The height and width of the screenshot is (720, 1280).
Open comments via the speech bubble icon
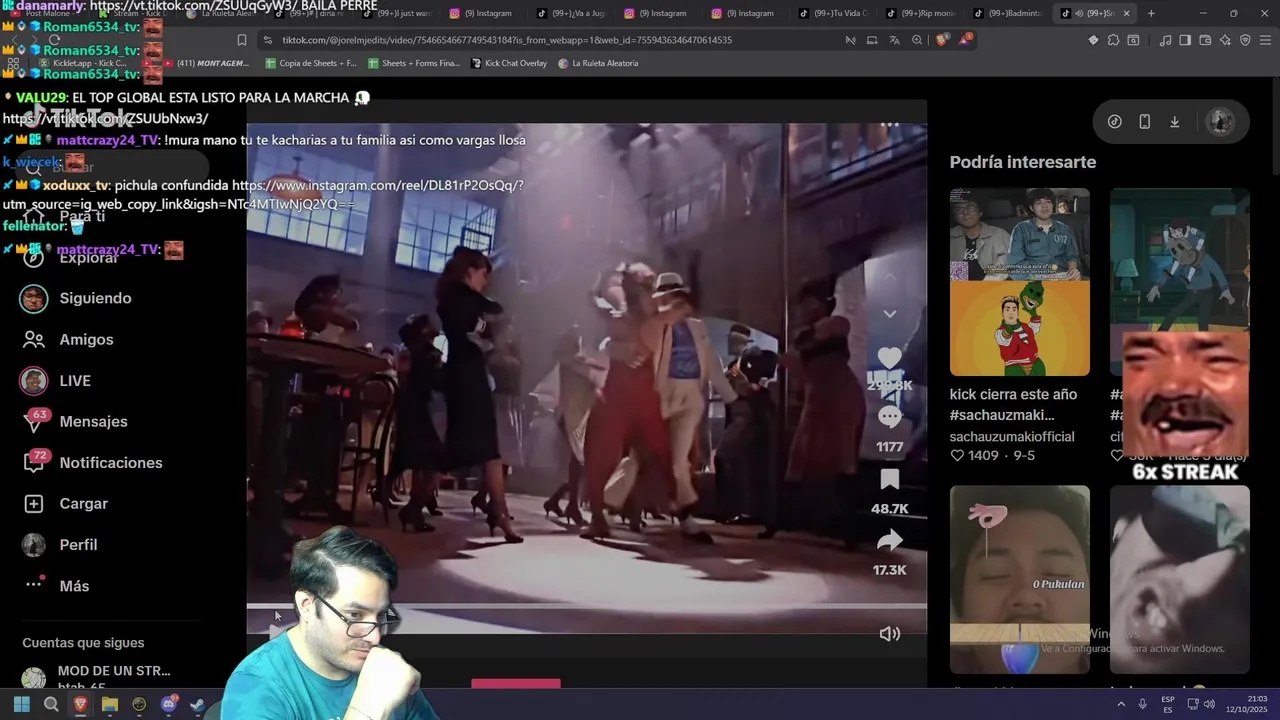pyautogui.click(x=889, y=417)
